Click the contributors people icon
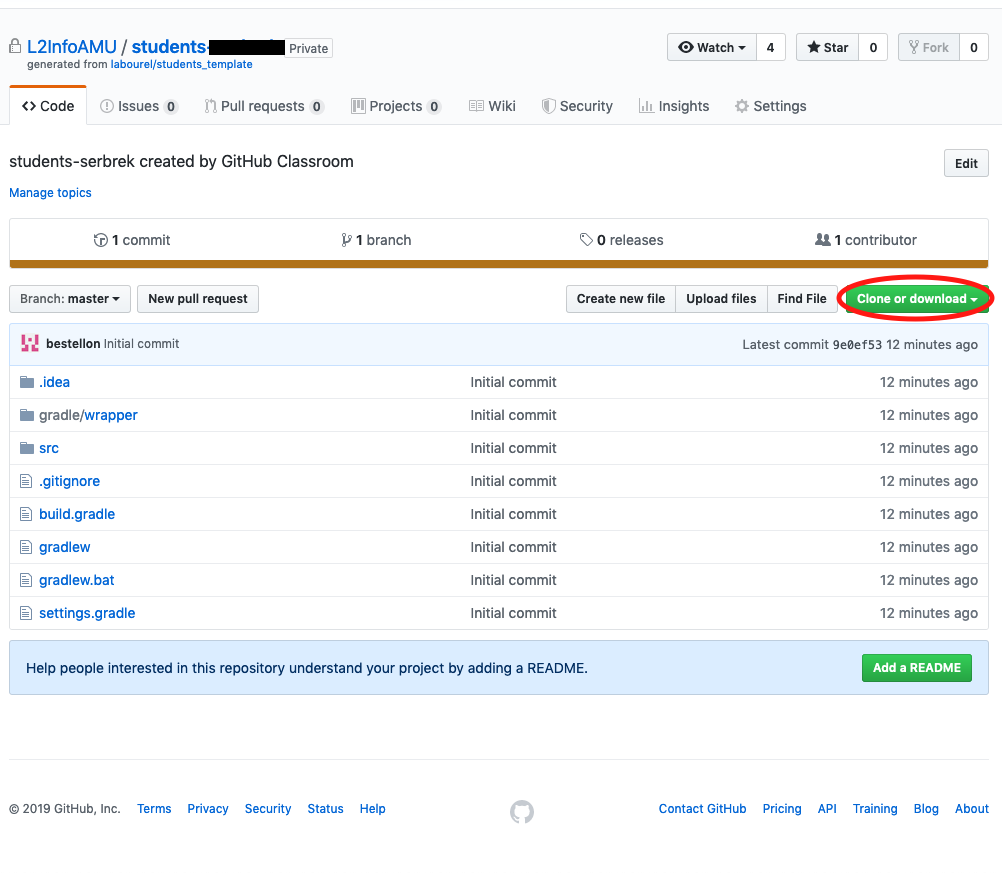 (x=822, y=240)
